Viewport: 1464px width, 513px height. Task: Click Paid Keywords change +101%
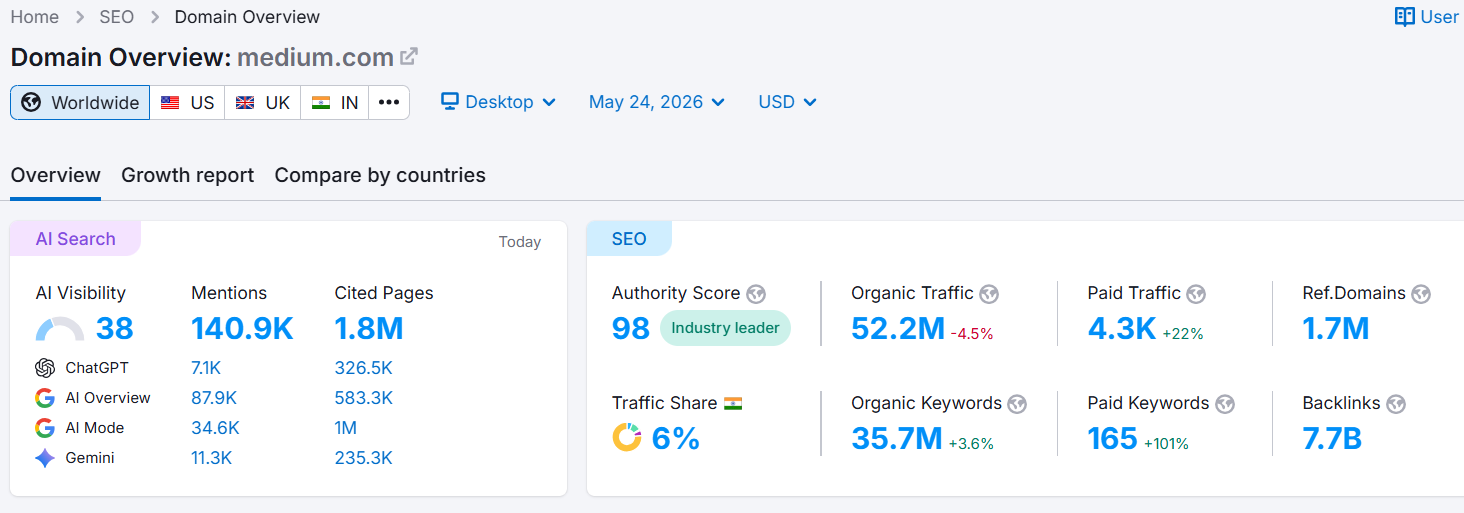click(1166, 444)
